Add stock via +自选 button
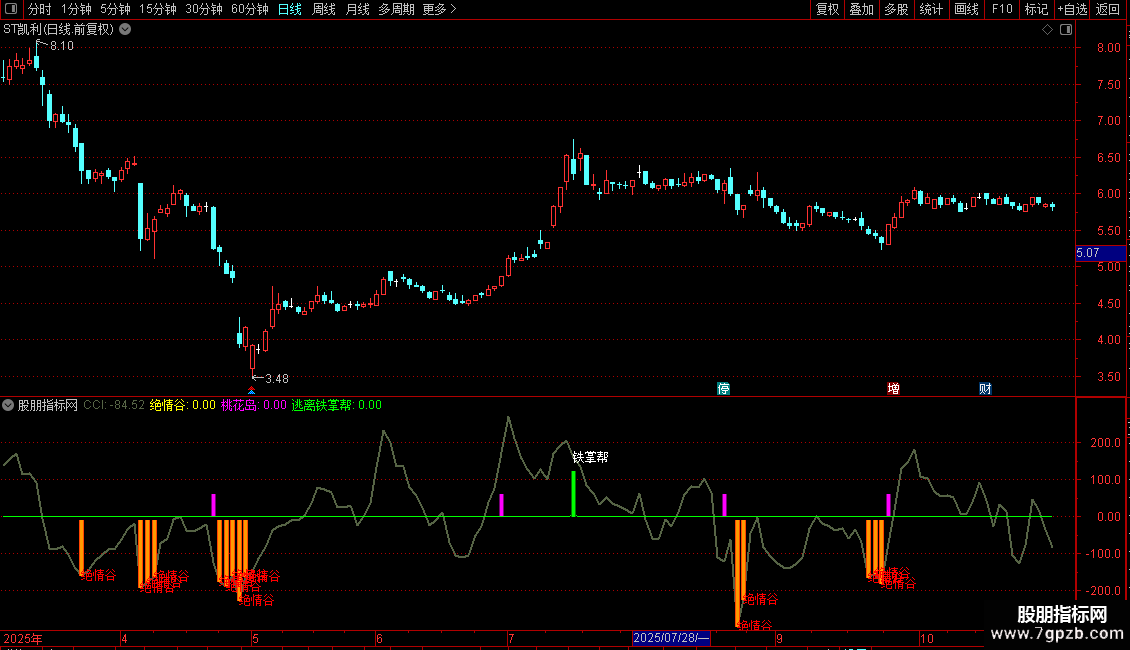Viewport: 1130px width, 650px height. tap(1072, 9)
